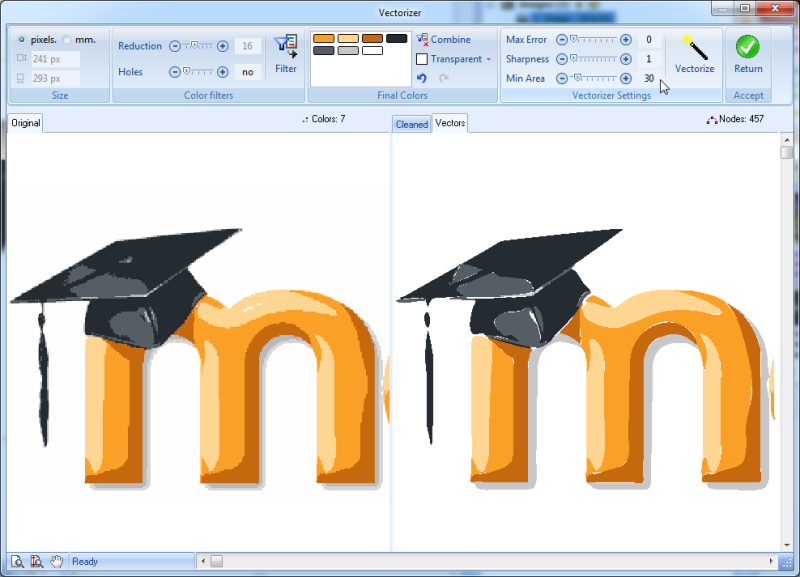Click the Vectors tab label
Image resolution: width=800 pixels, height=577 pixels.
pyautogui.click(x=450, y=123)
